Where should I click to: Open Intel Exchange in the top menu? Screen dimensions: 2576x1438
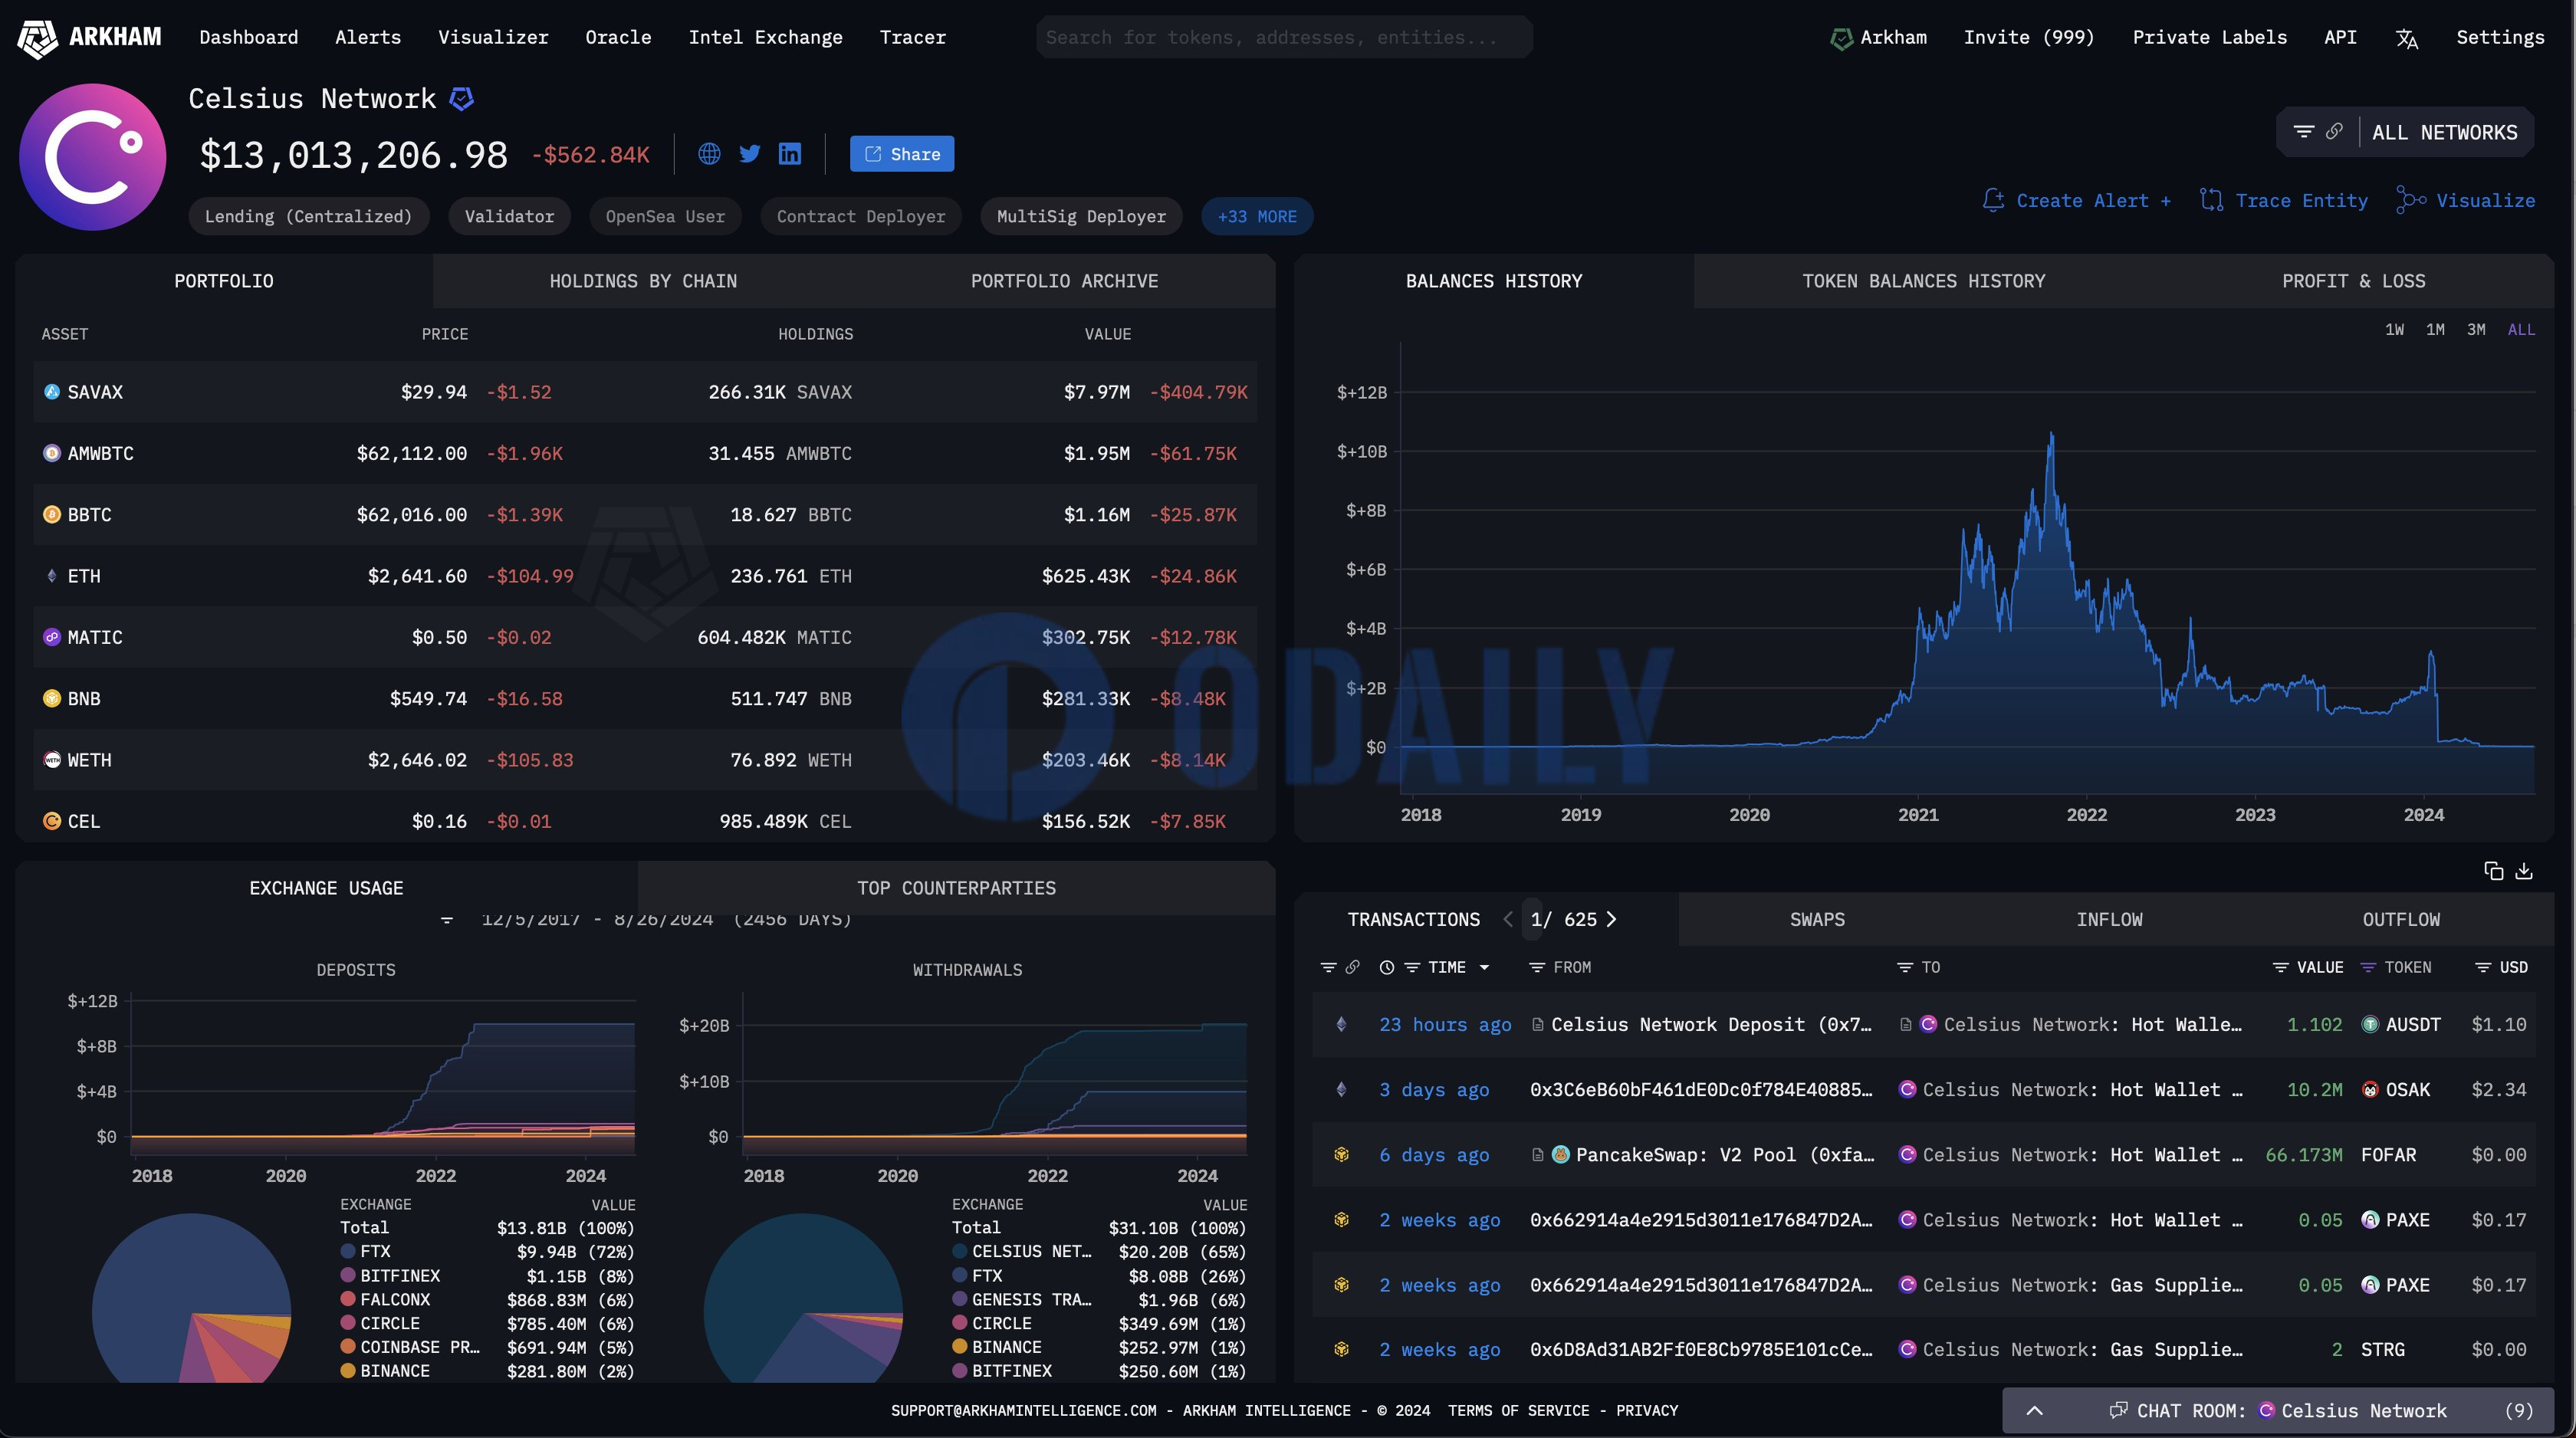point(765,38)
